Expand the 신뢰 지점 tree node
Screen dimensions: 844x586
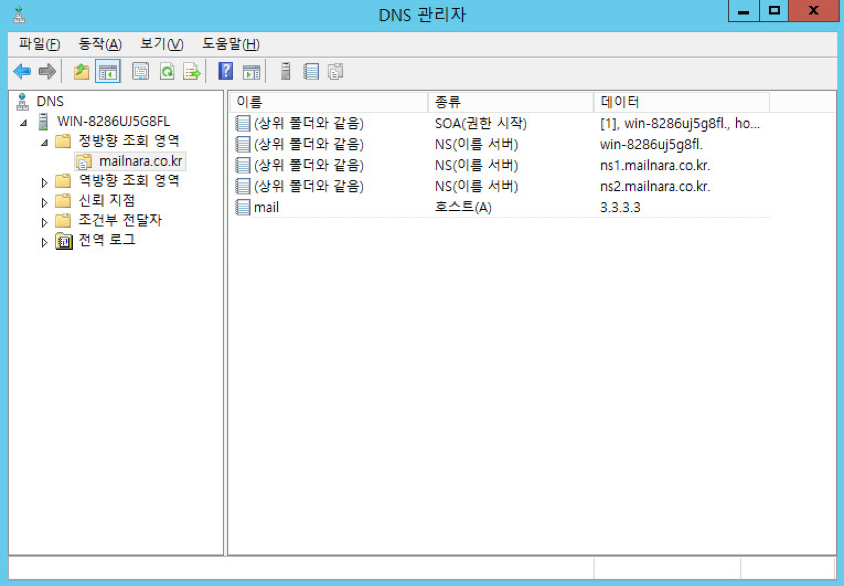click(45, 202)
